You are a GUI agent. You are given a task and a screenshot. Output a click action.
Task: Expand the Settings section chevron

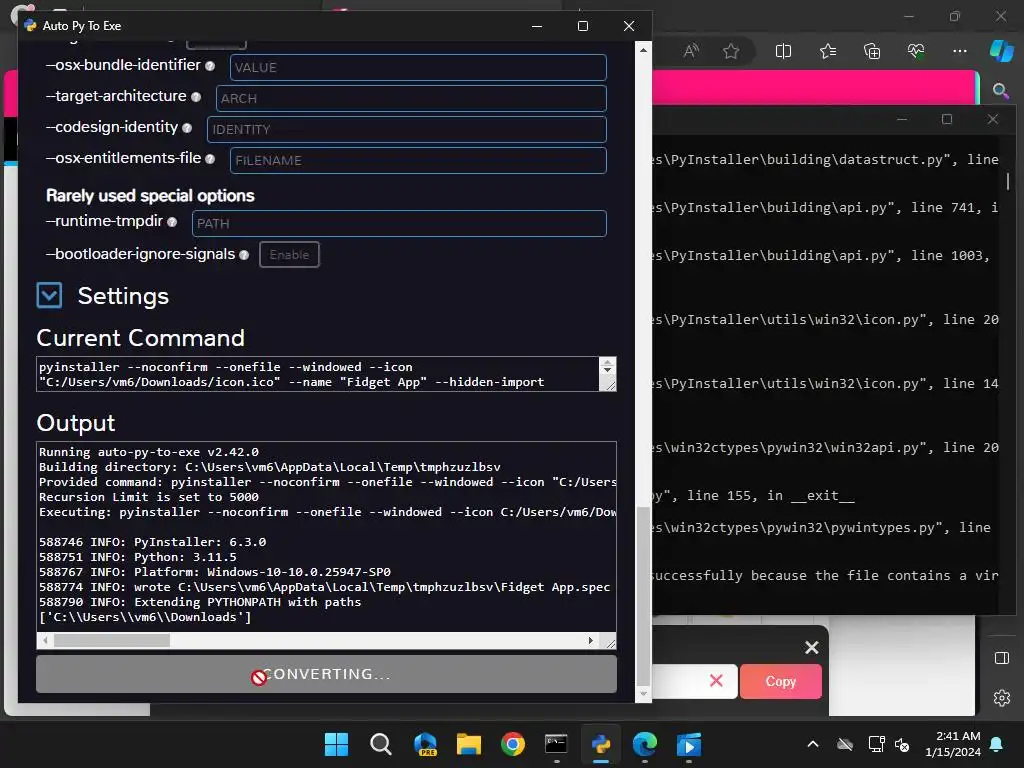click(50, 295)
